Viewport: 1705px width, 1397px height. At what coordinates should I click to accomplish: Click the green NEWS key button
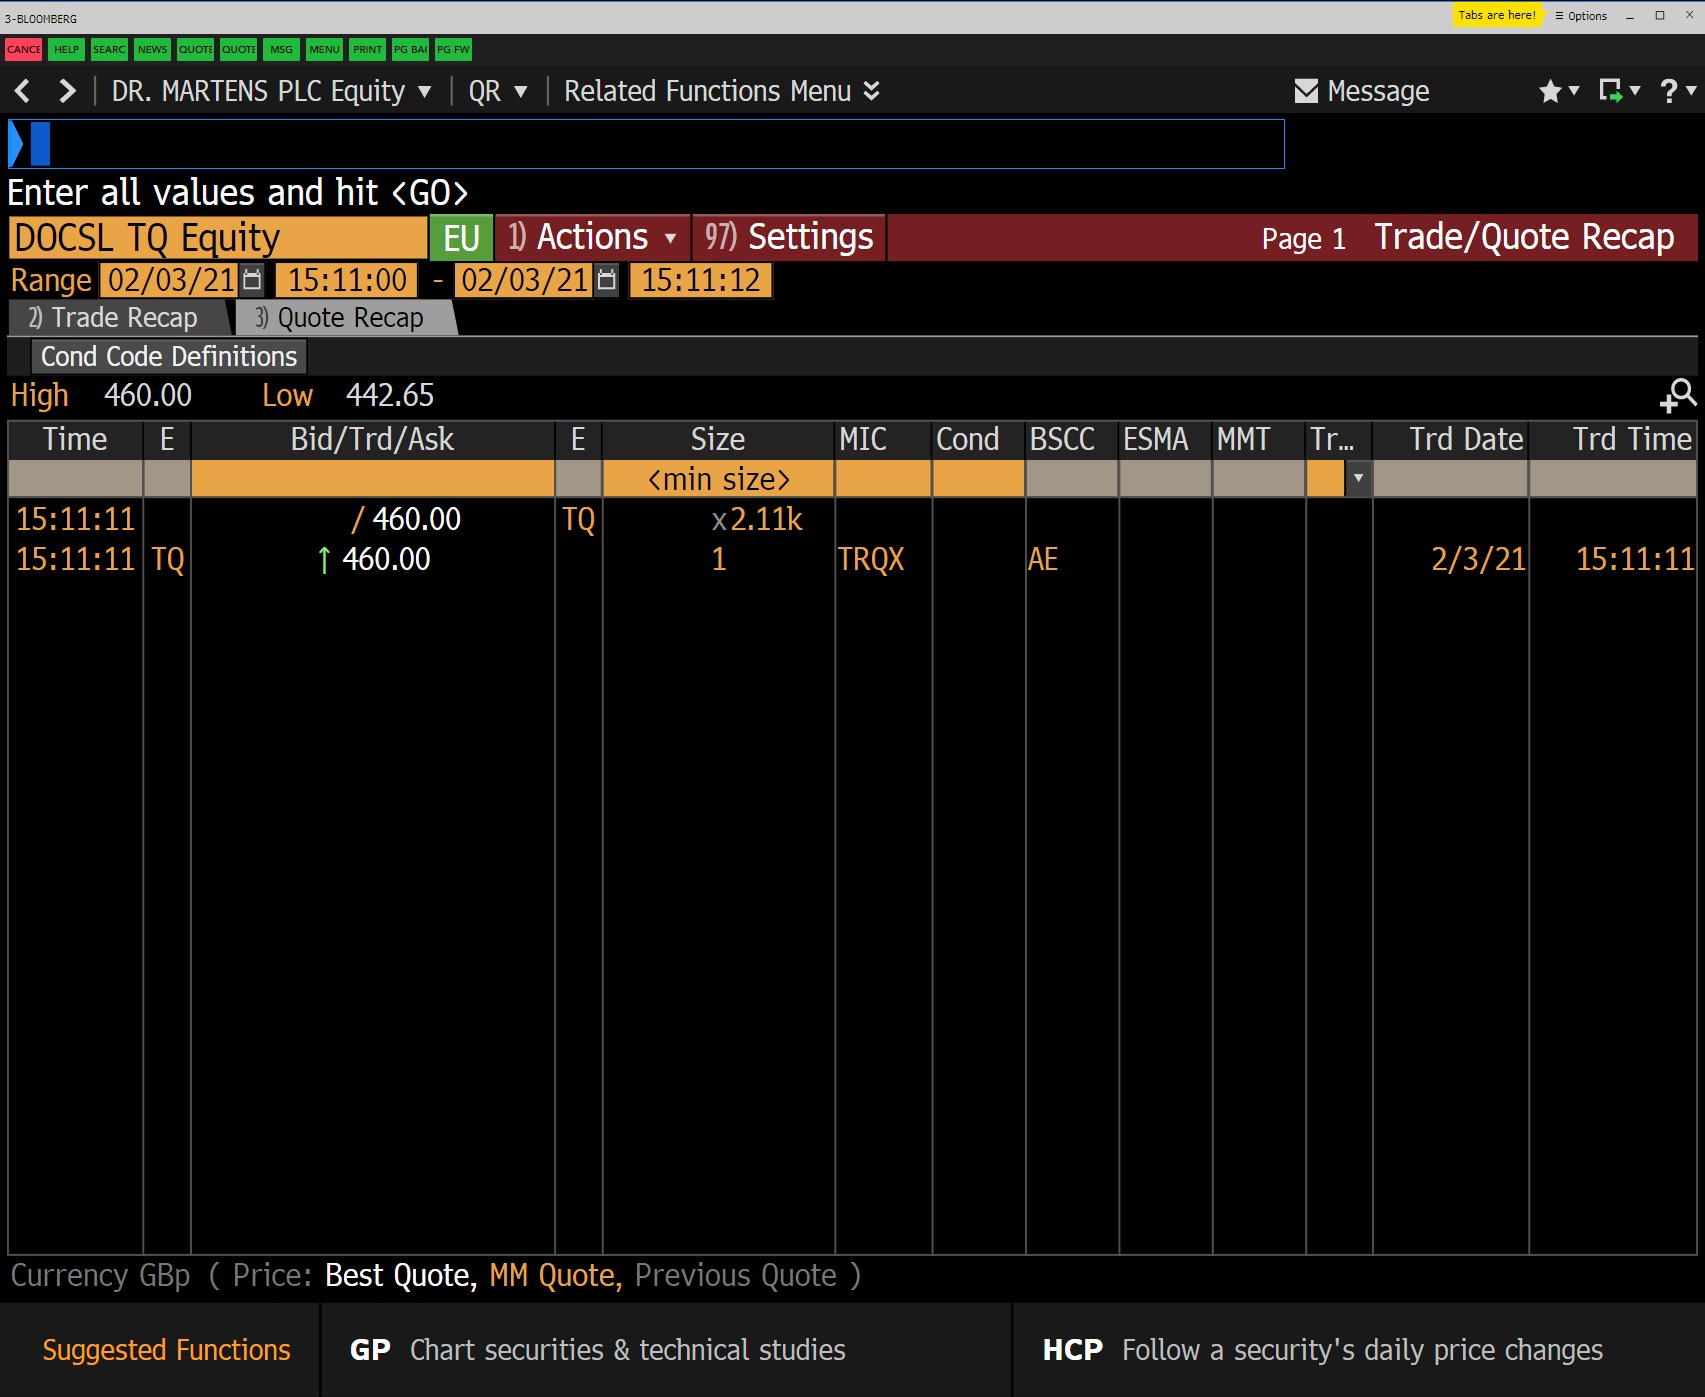[x=152, y=49]
